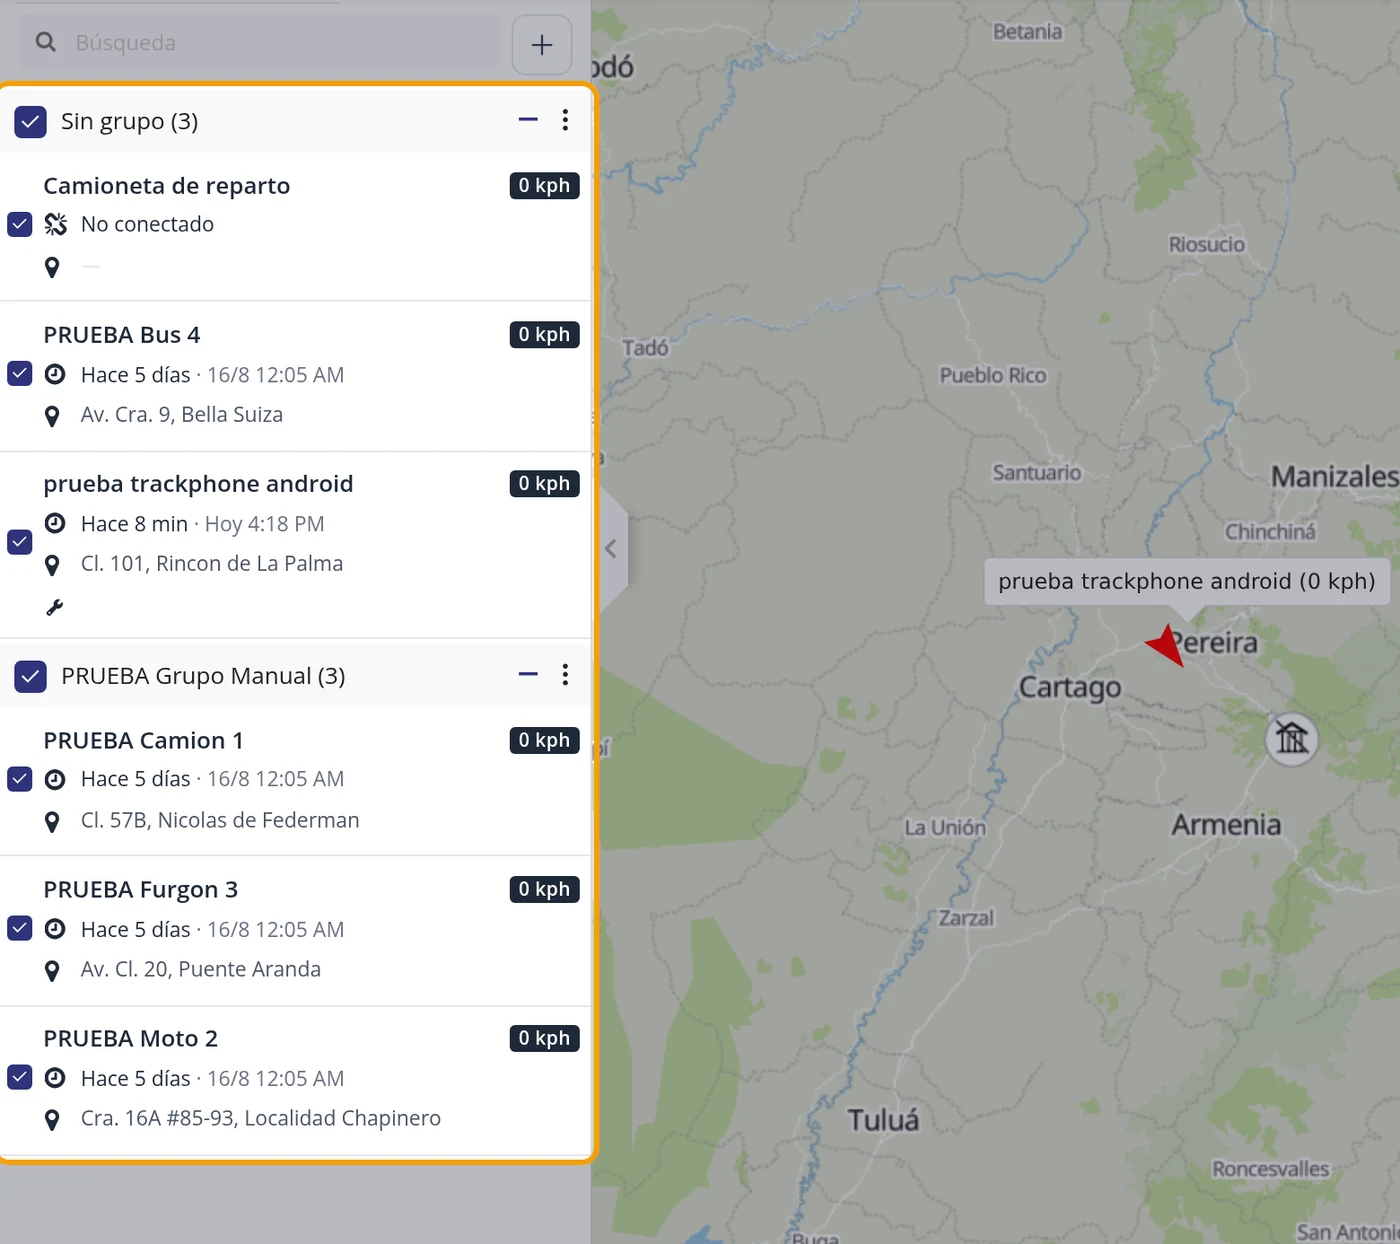Collapse the Sin grupo group
This screenshot has height=1244, width=1400.
528,120
